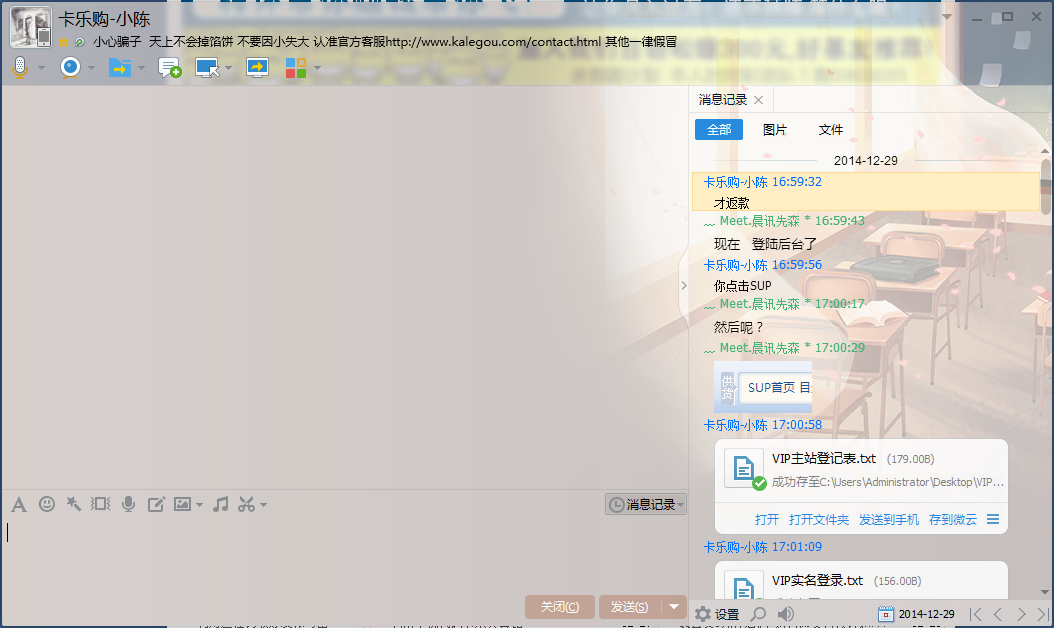Viewport: 1054px width, 628px height.
Task: Open font settings with the A icon
Action: tap(18, 504)
